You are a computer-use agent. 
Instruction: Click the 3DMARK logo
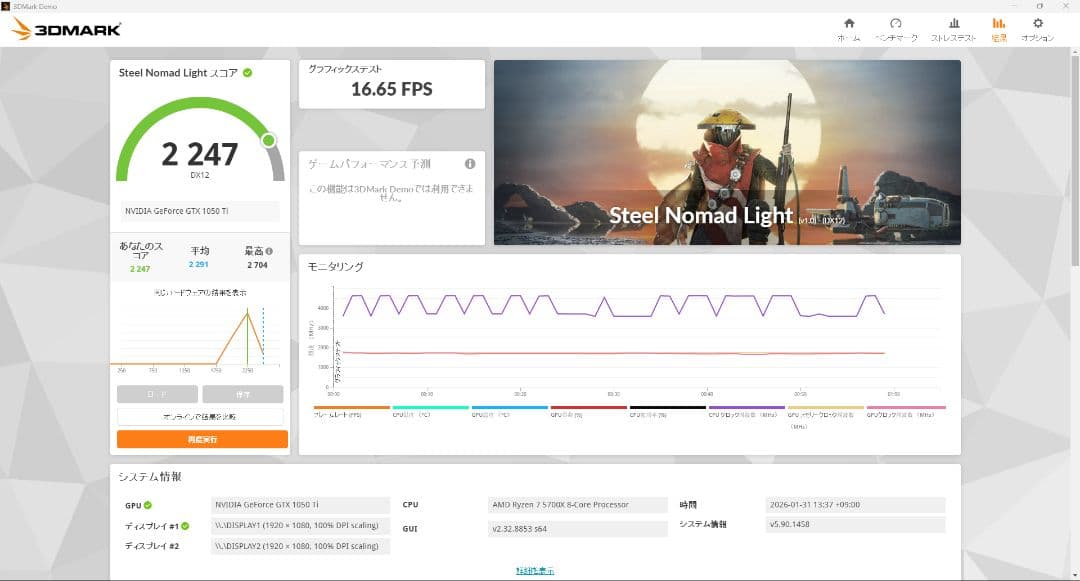coord(62,27)
